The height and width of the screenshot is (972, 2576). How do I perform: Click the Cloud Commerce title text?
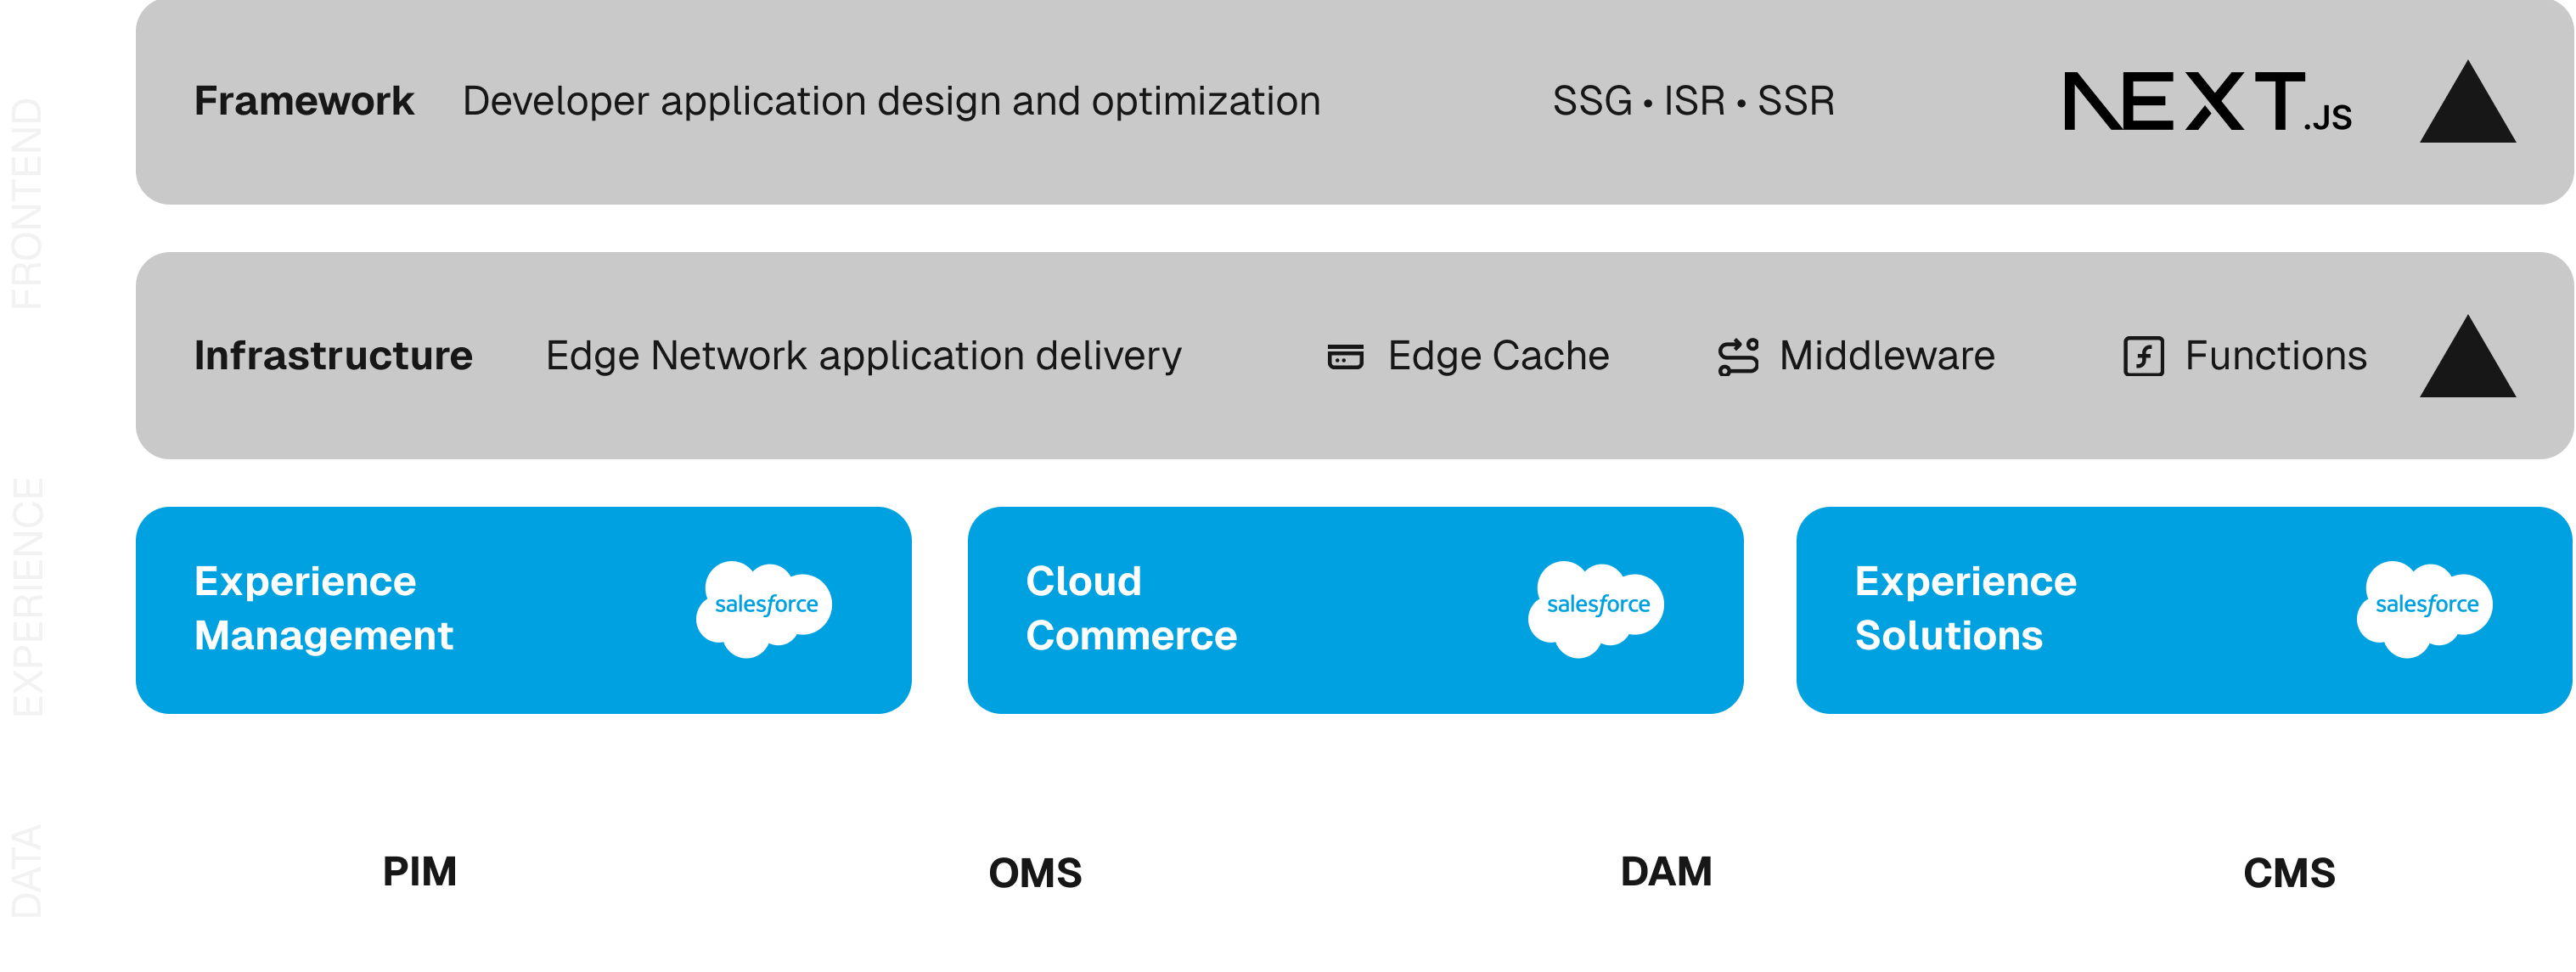point(1131,608)
